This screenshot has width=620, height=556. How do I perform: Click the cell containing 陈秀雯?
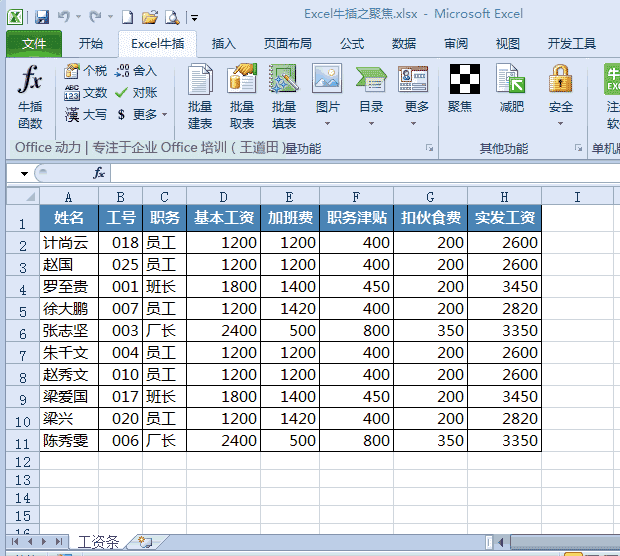coord(69,441)
